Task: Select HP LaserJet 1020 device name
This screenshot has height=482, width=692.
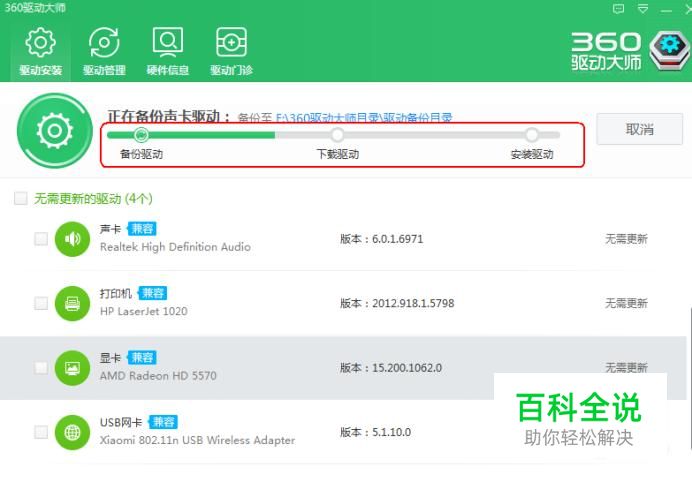Action: coord(143,311)
